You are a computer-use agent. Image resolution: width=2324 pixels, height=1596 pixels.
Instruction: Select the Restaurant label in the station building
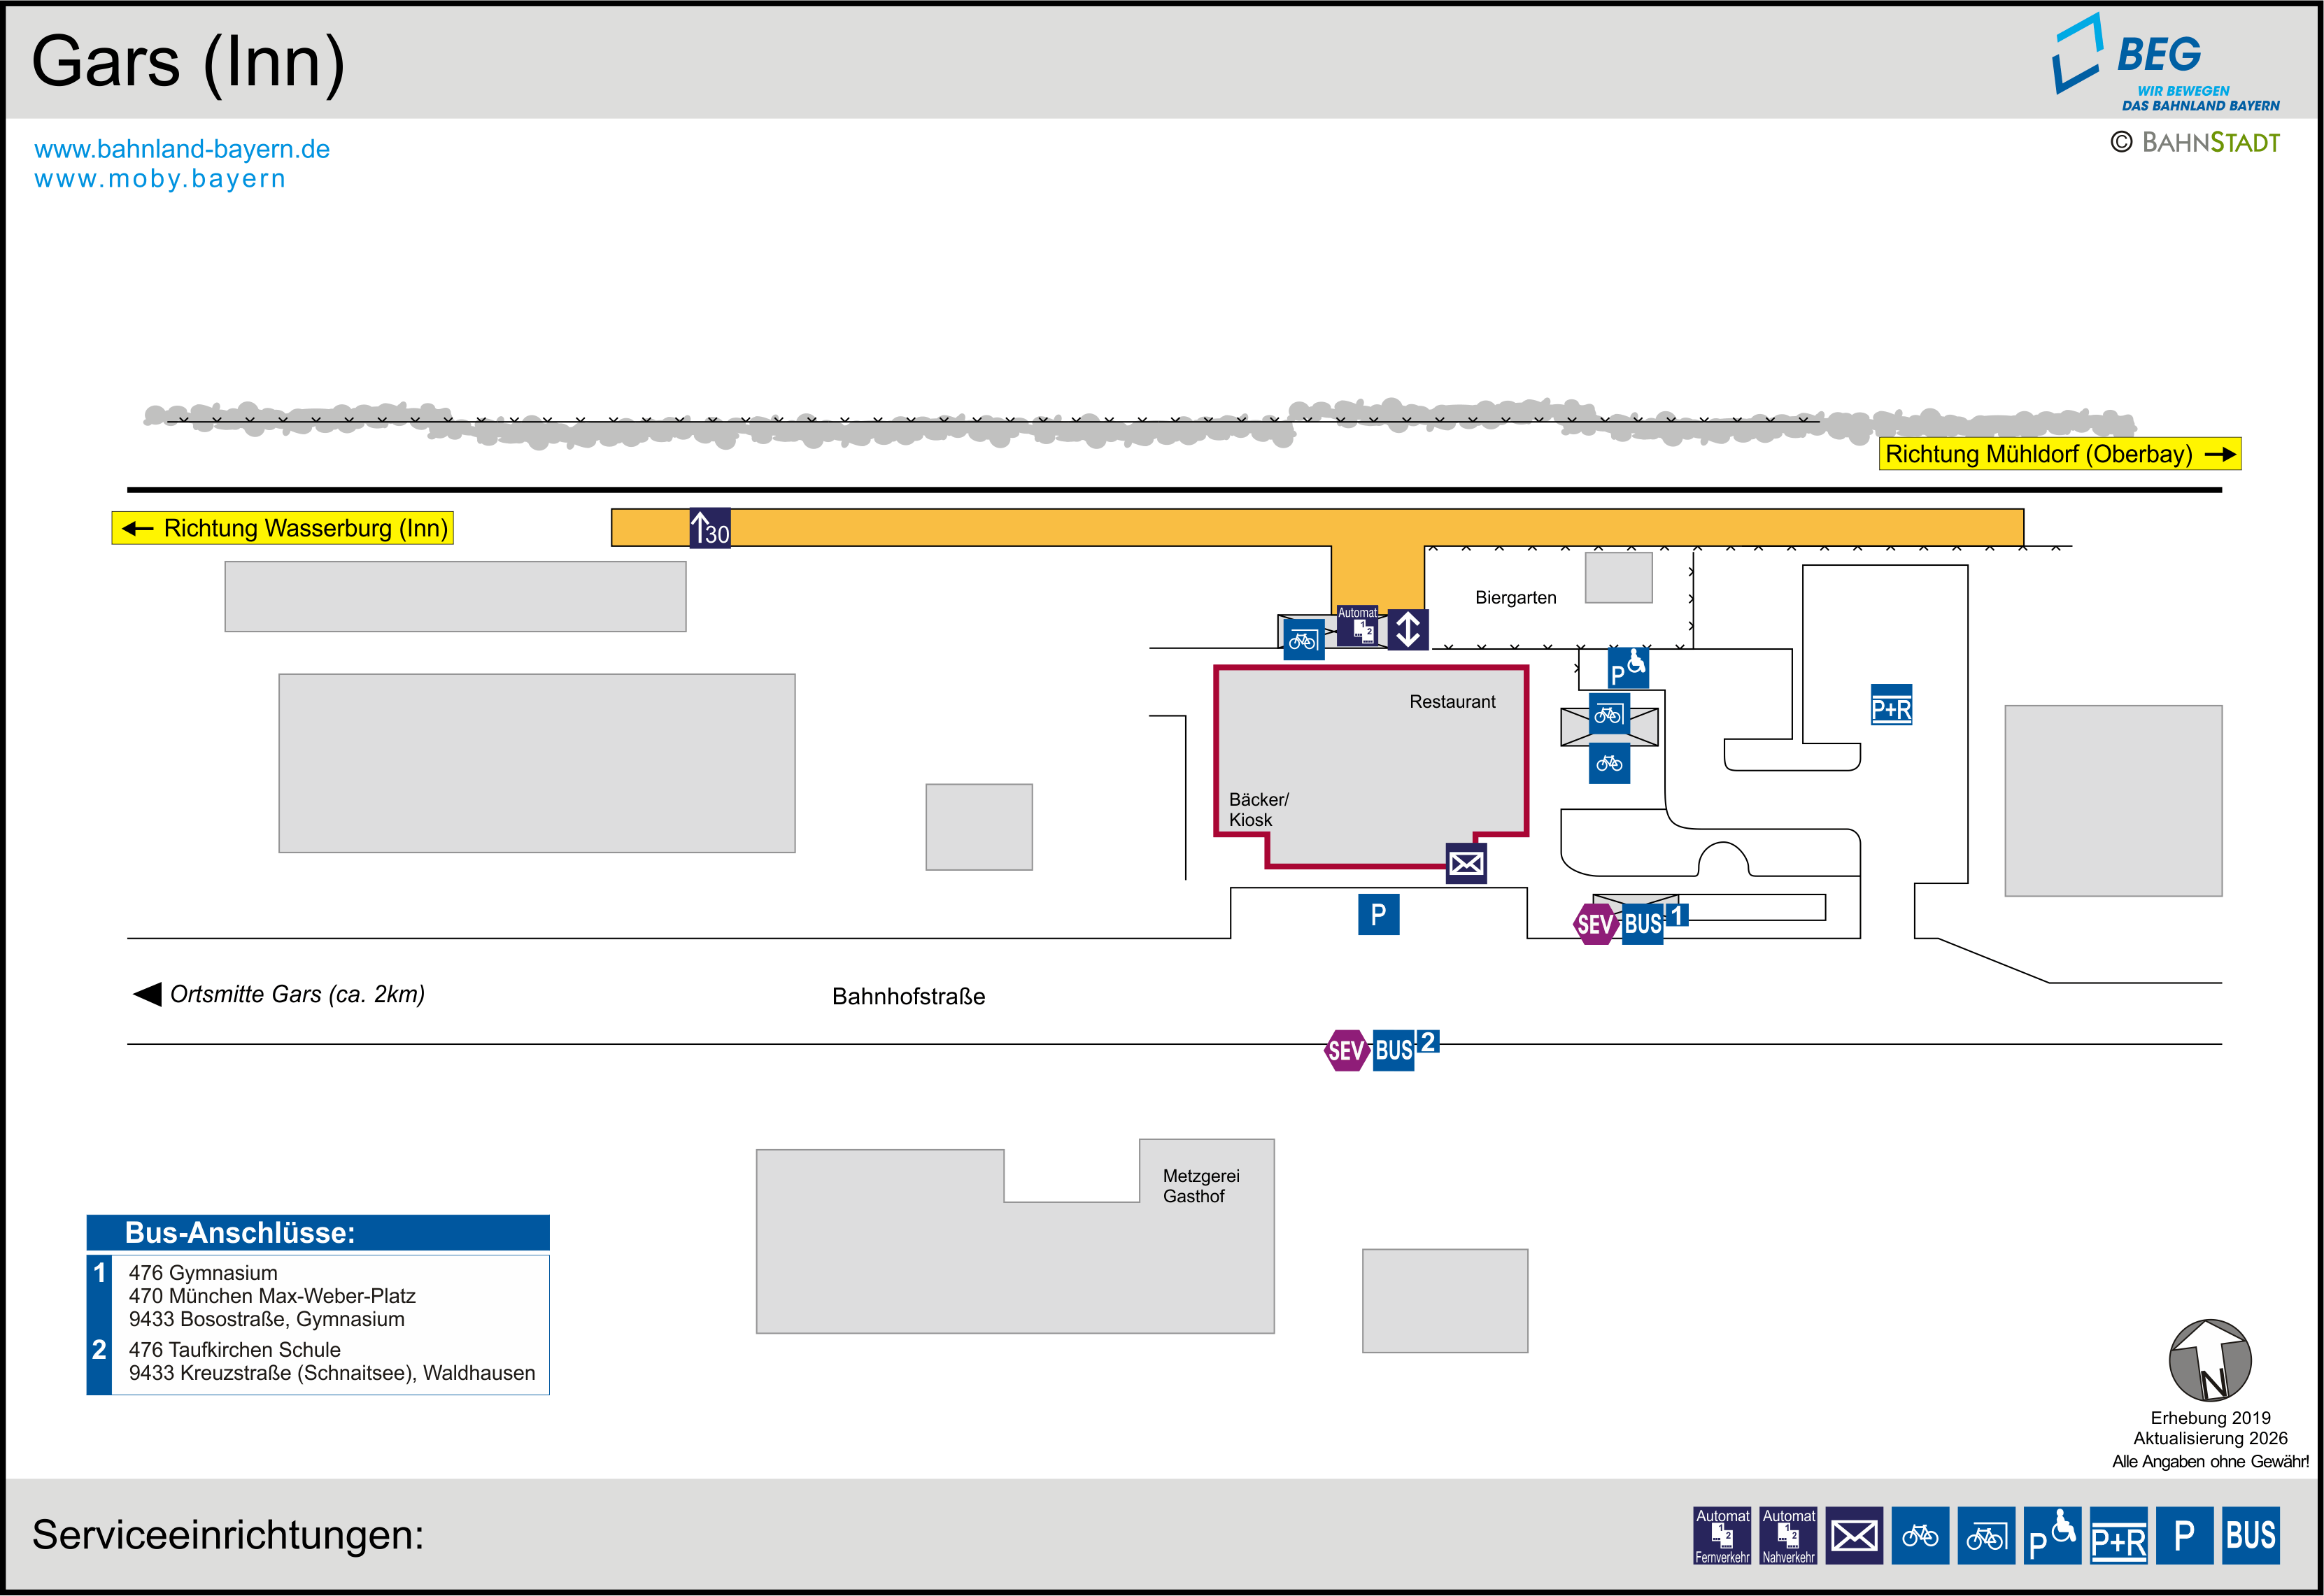click(1452, 702)
